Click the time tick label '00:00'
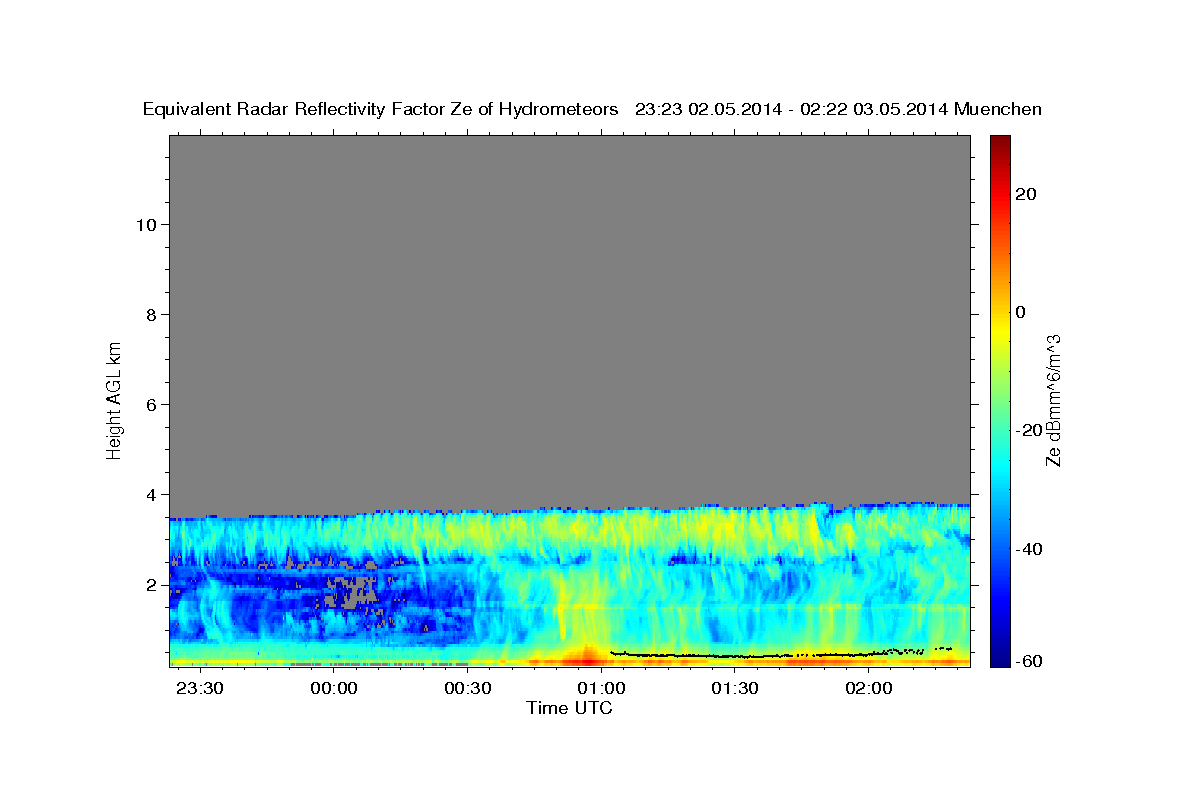 334,689
